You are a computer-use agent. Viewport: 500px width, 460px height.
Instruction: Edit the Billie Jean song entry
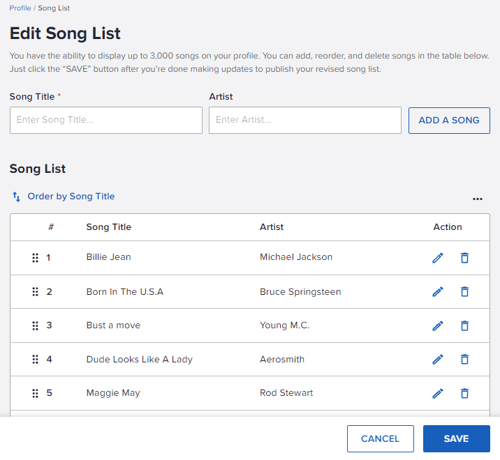pyautogui.click(x=438, y=258)
